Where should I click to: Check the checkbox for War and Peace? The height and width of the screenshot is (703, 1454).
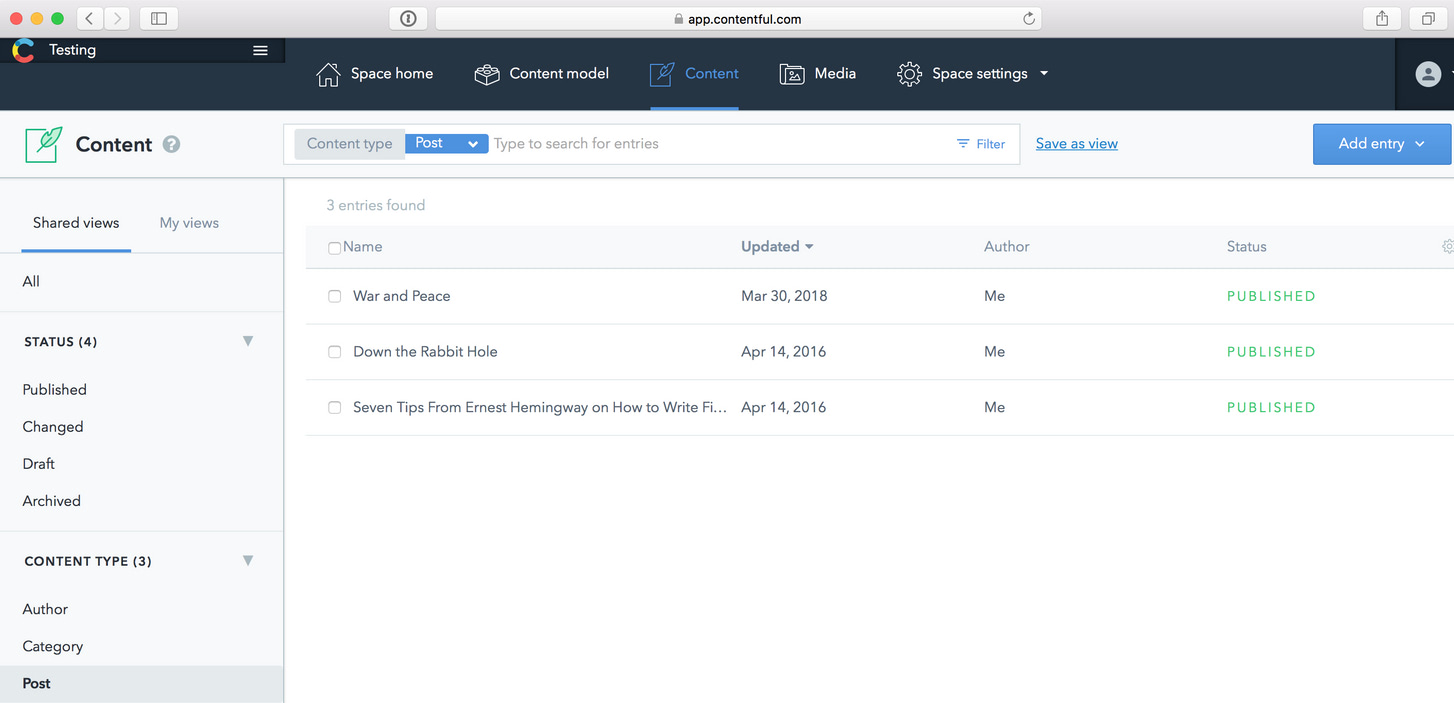[334, 295]
